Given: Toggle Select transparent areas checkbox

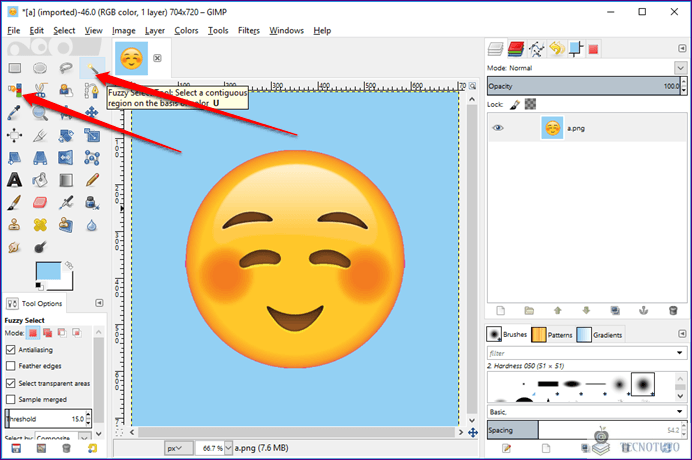Looking at the screenshot, I should point(11,383).
